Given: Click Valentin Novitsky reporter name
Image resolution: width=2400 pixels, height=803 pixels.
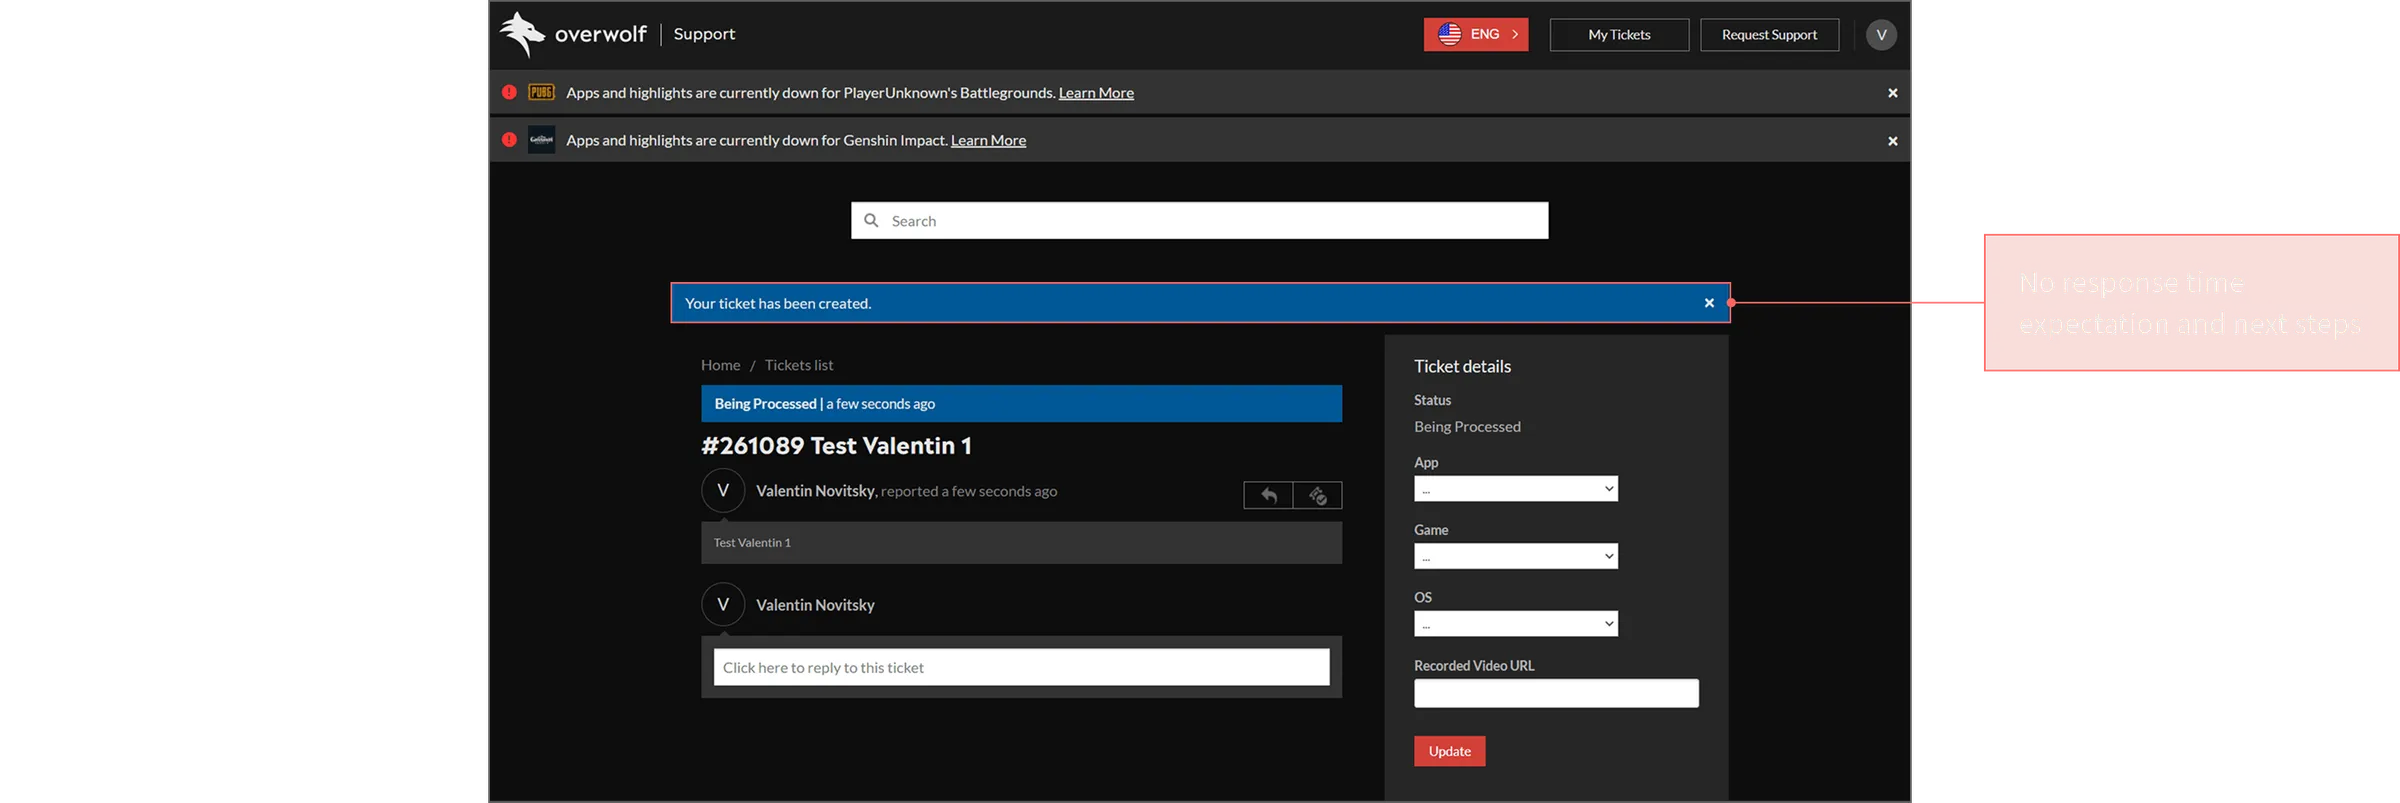Looking at the screenshot, I should click(815, 491).
